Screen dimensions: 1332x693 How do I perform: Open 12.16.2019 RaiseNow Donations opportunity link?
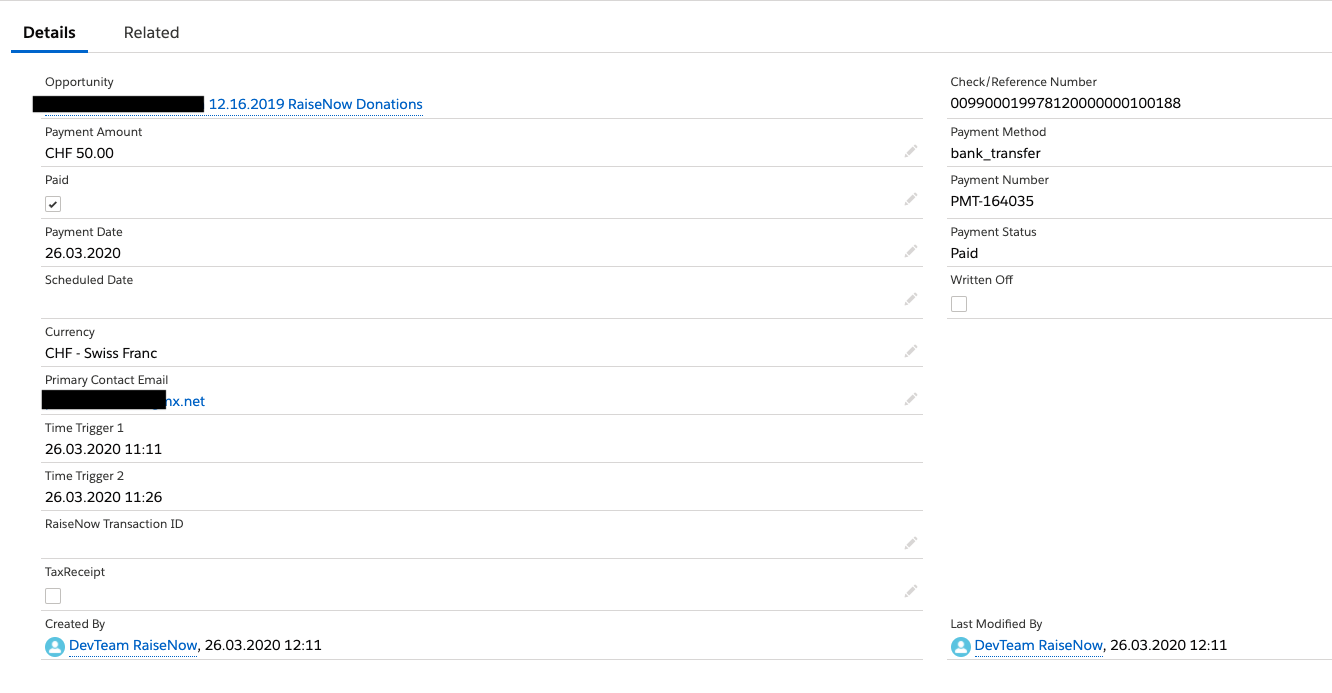click(315, 104)
